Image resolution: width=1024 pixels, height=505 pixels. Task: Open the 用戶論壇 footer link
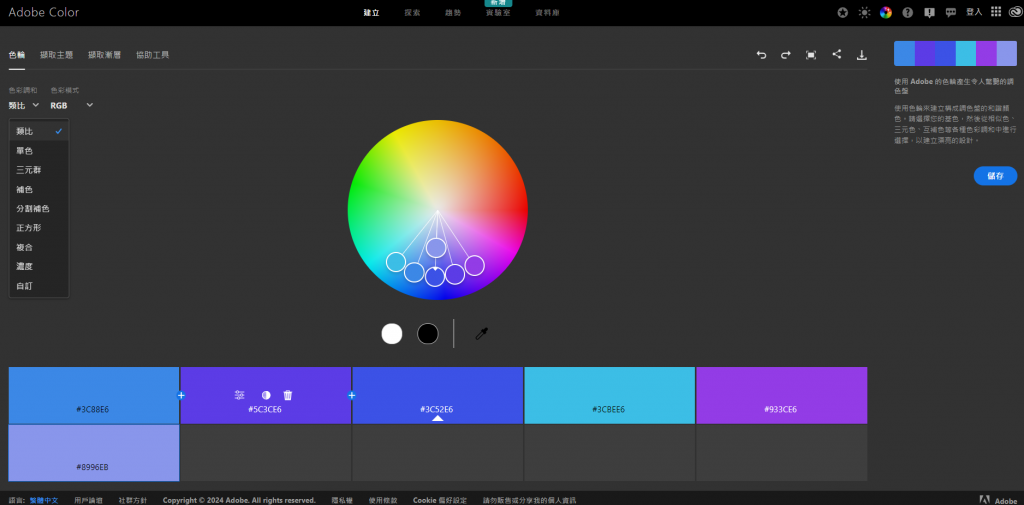pos(88,500)
